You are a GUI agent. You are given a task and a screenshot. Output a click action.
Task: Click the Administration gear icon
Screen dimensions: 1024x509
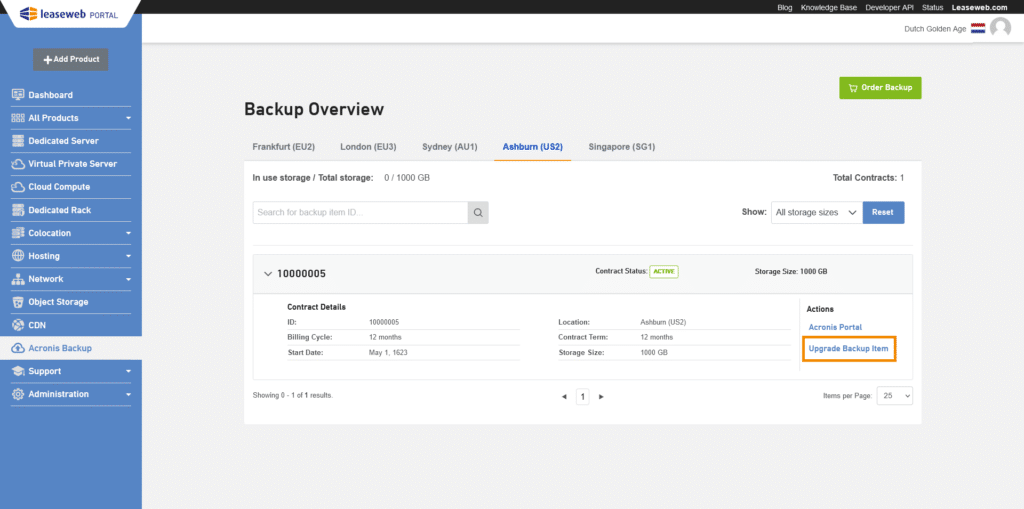point(18,395)
